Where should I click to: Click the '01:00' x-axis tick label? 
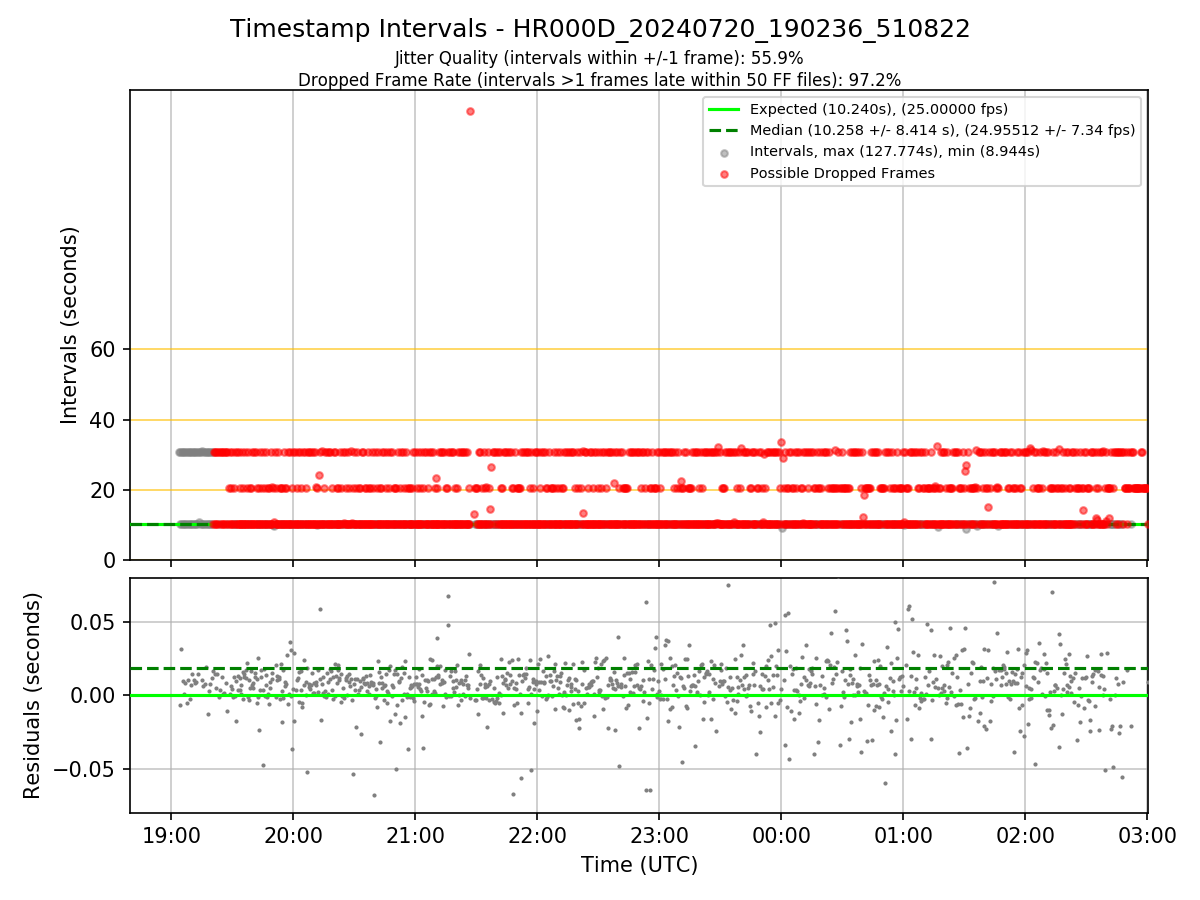pyautogui.click(x=903, y=834)
